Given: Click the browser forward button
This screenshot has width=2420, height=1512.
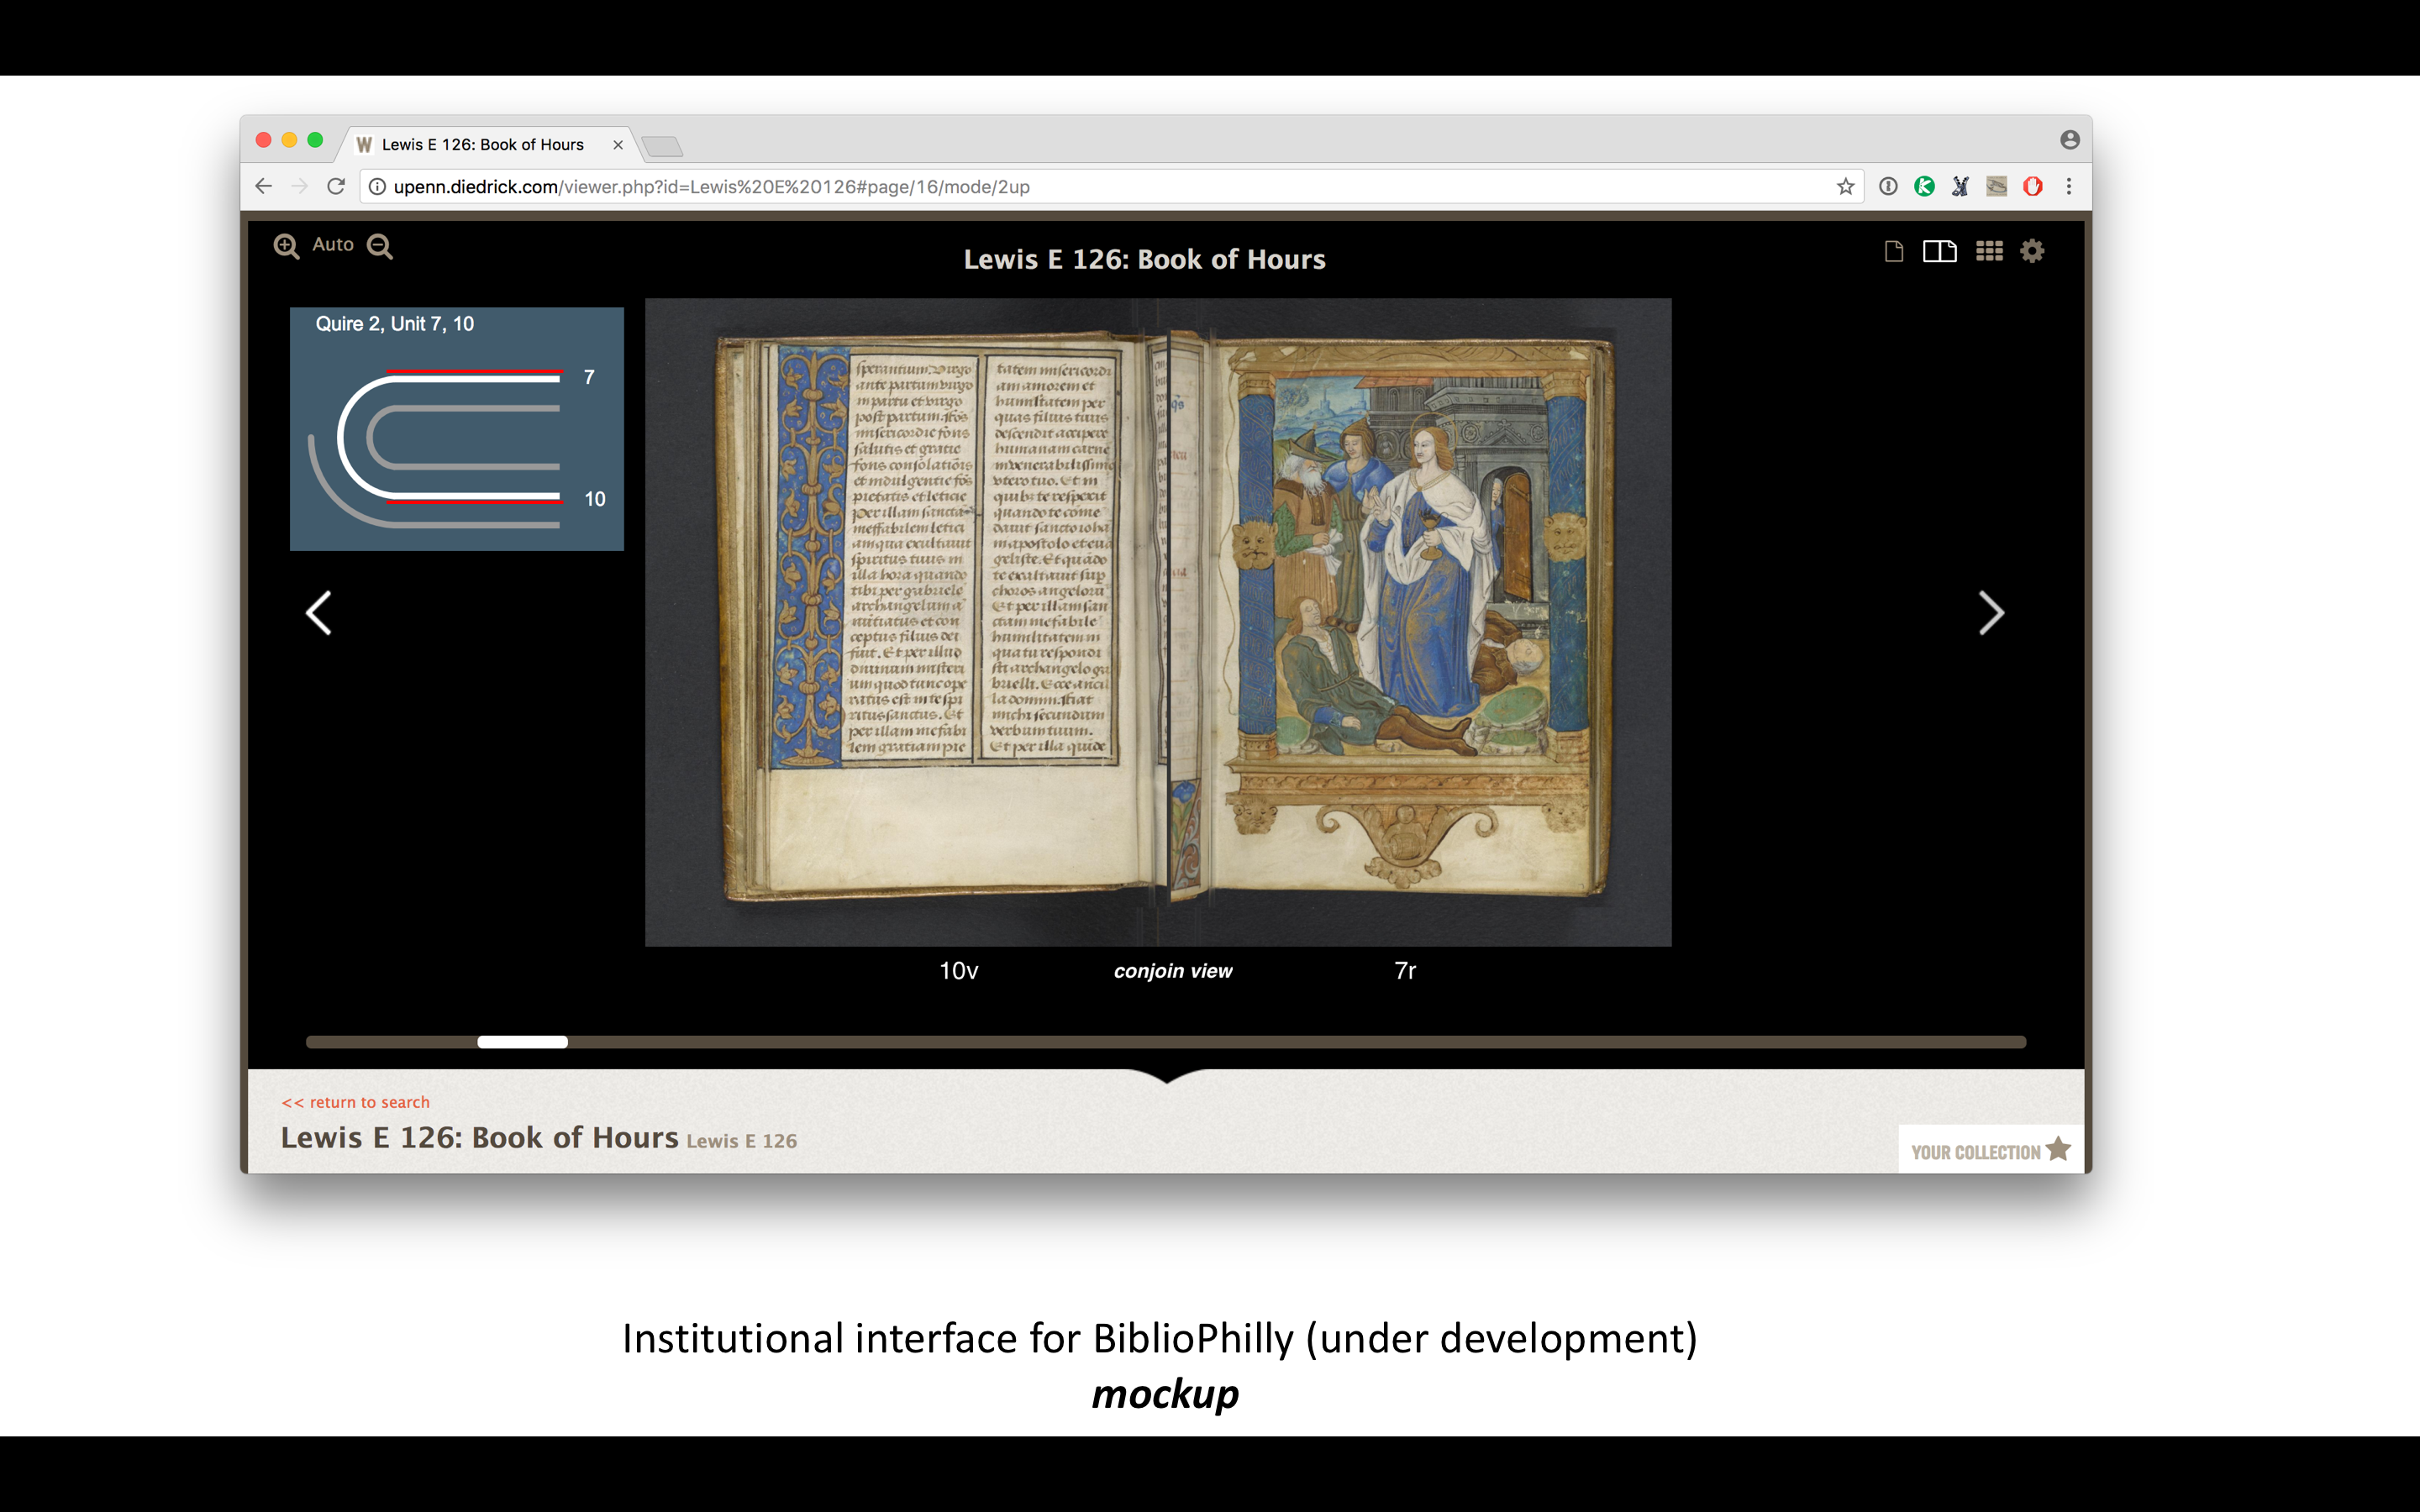Looking at the screenshot, I should 299,186.
